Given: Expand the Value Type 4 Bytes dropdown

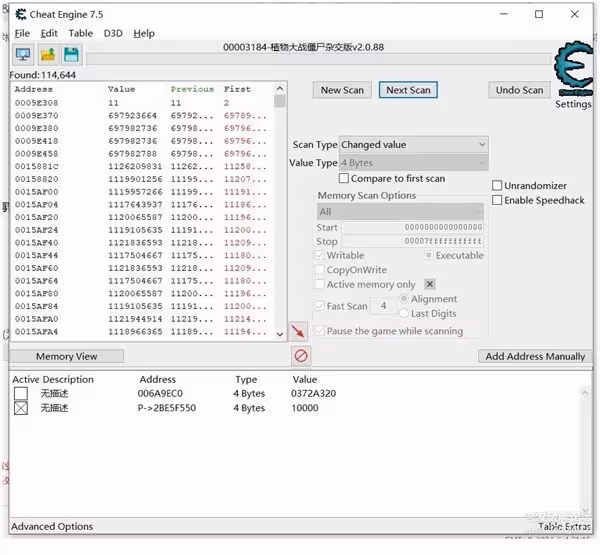Looking at the screenshot, I should 414,163.
